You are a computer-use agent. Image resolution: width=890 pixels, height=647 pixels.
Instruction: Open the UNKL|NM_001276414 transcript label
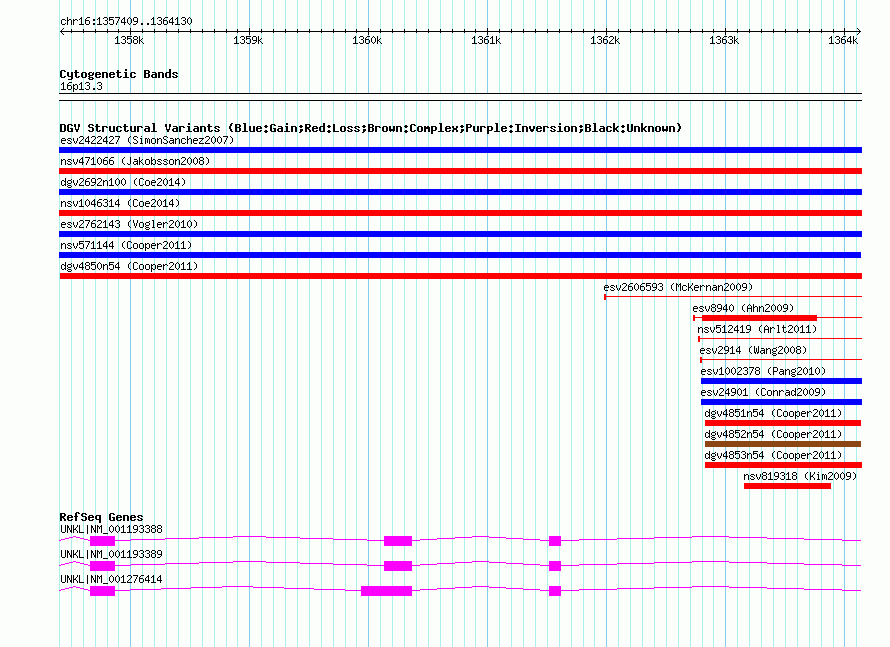(x=111, y=579)
